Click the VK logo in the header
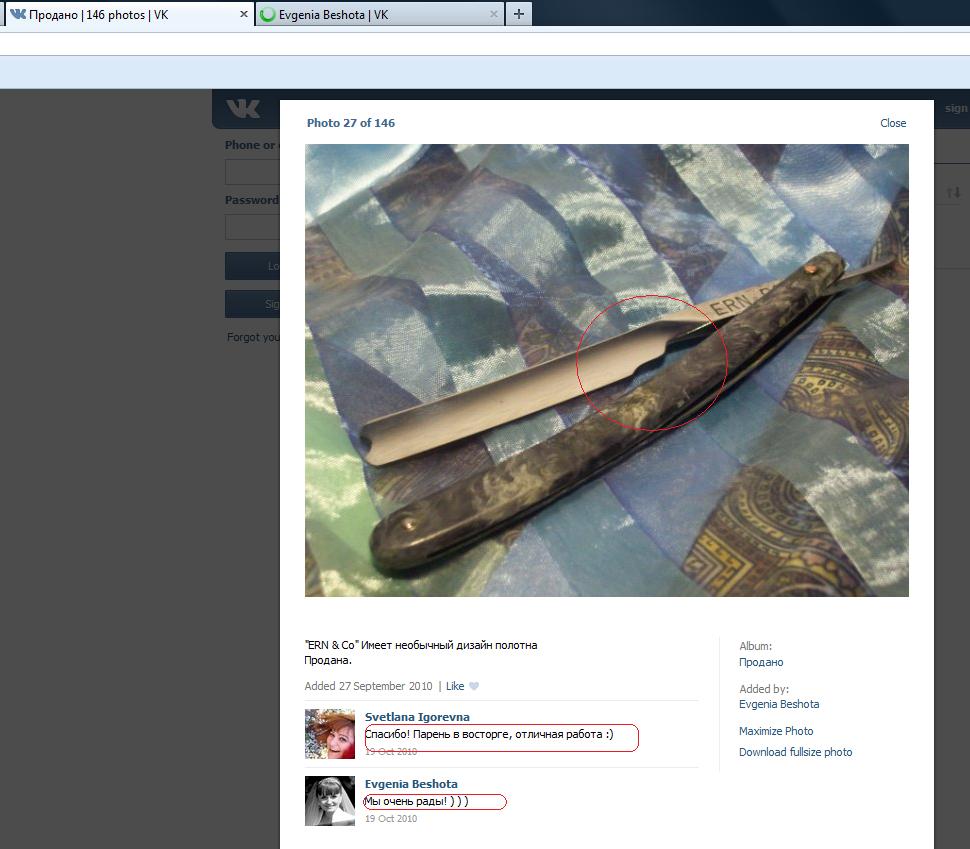The height and width of the screenshot is (849, 970). [x=242, y=109]
